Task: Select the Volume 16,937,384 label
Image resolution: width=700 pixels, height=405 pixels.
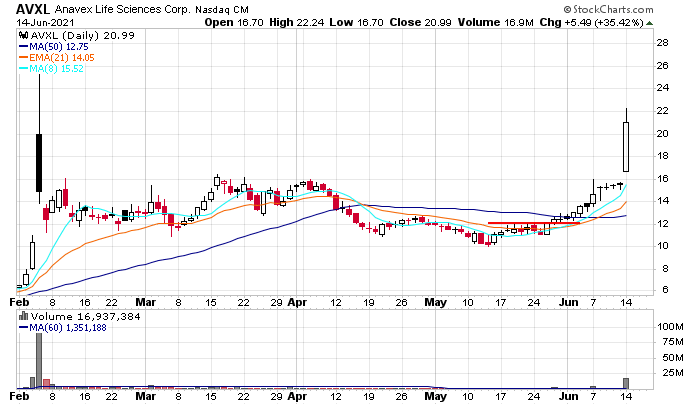Action: (x=85, y=317)
